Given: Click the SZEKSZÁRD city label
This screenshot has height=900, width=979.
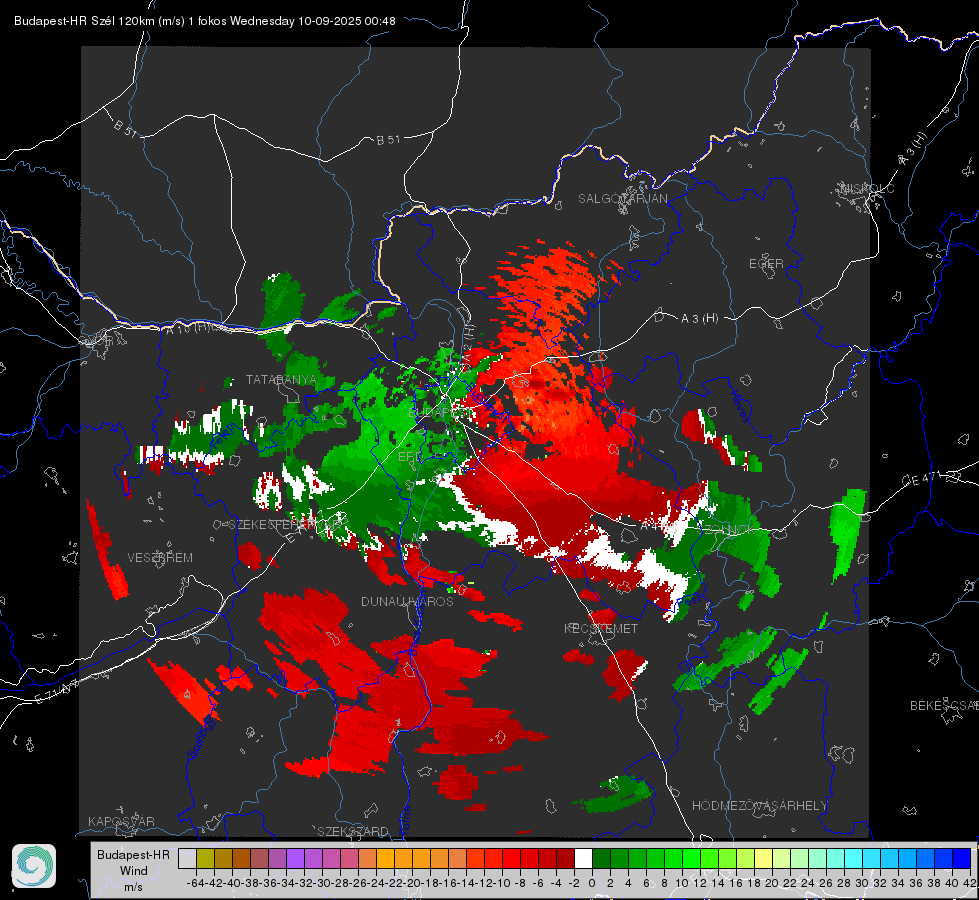Looking at the screenshot, I should (x=353, y=831).
